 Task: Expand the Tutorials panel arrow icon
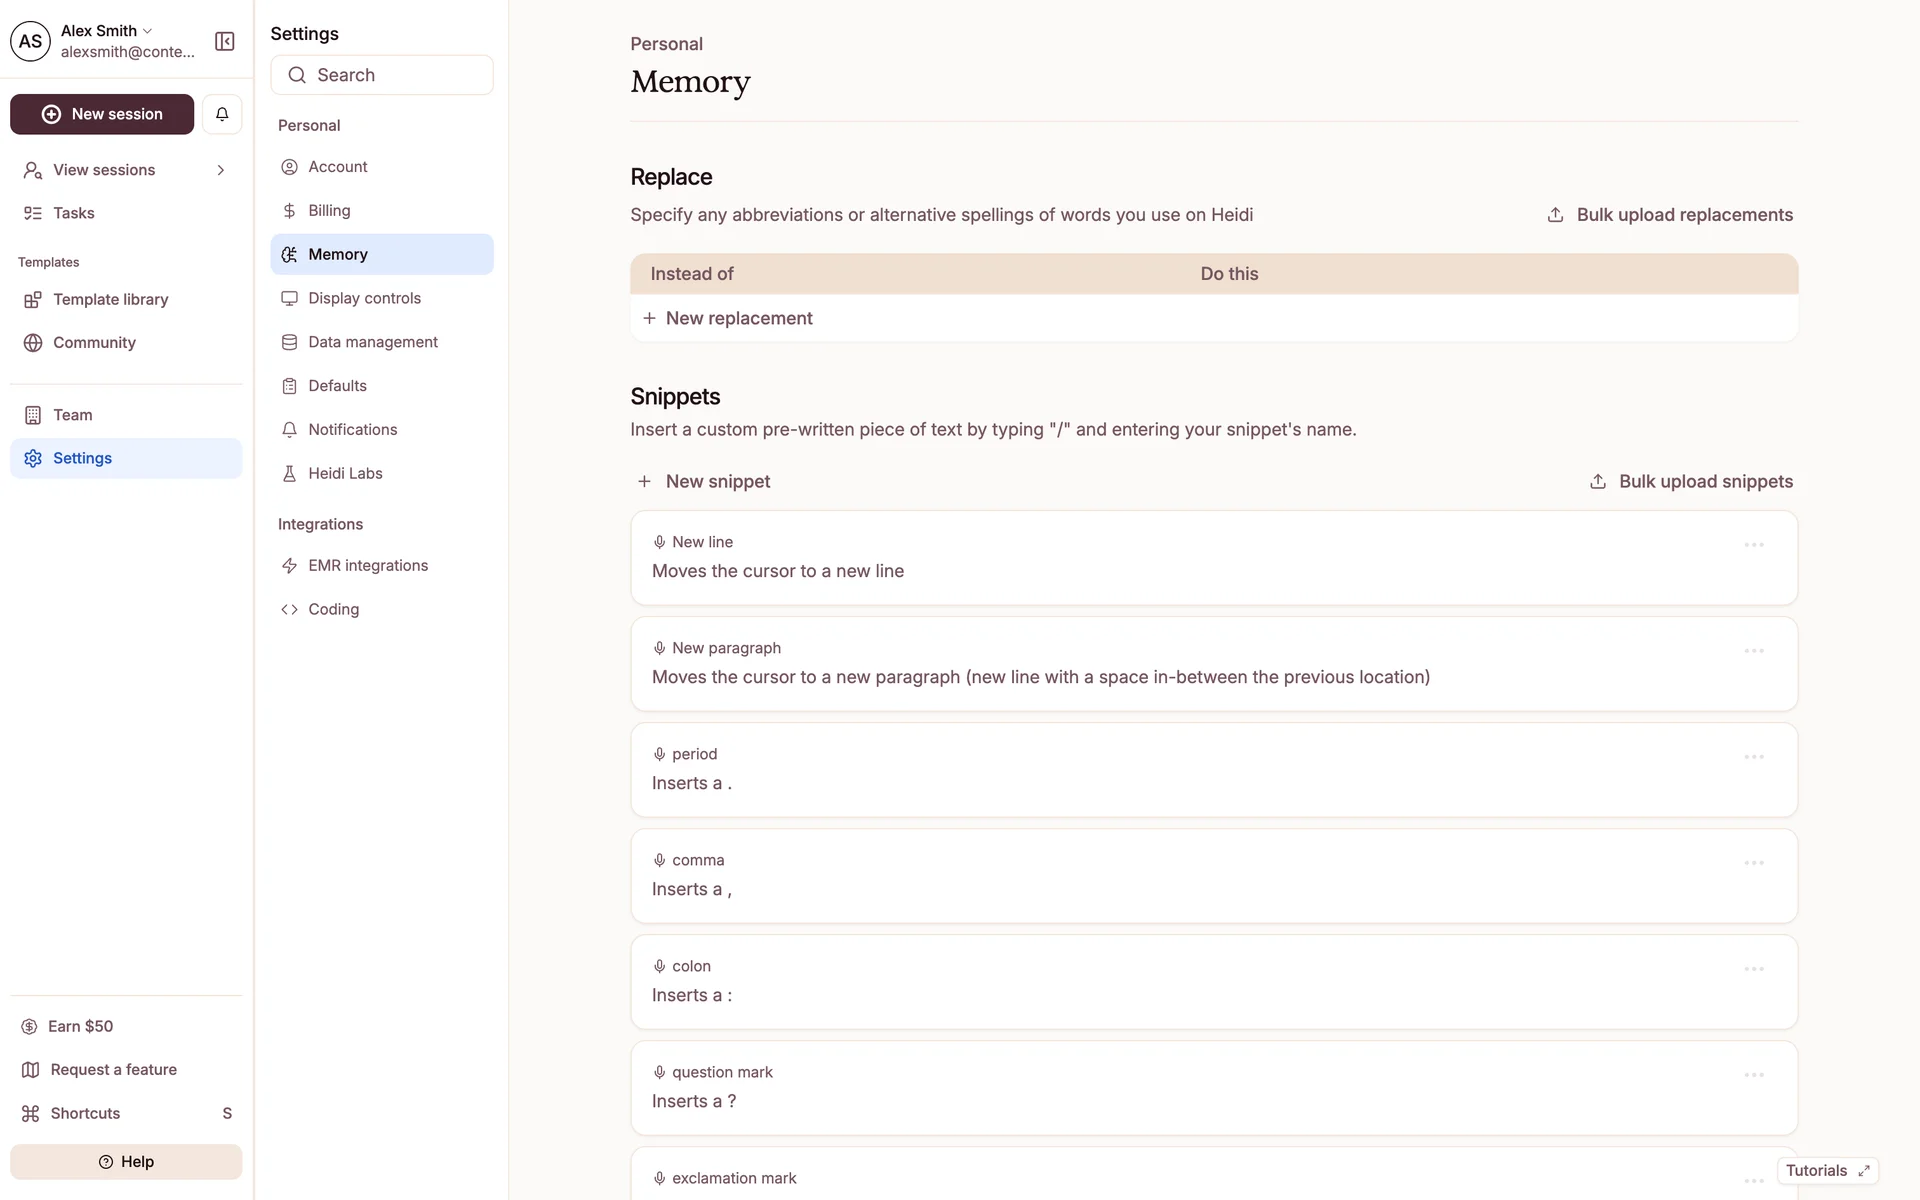pyautogui.click(x=1864, y=1171)
